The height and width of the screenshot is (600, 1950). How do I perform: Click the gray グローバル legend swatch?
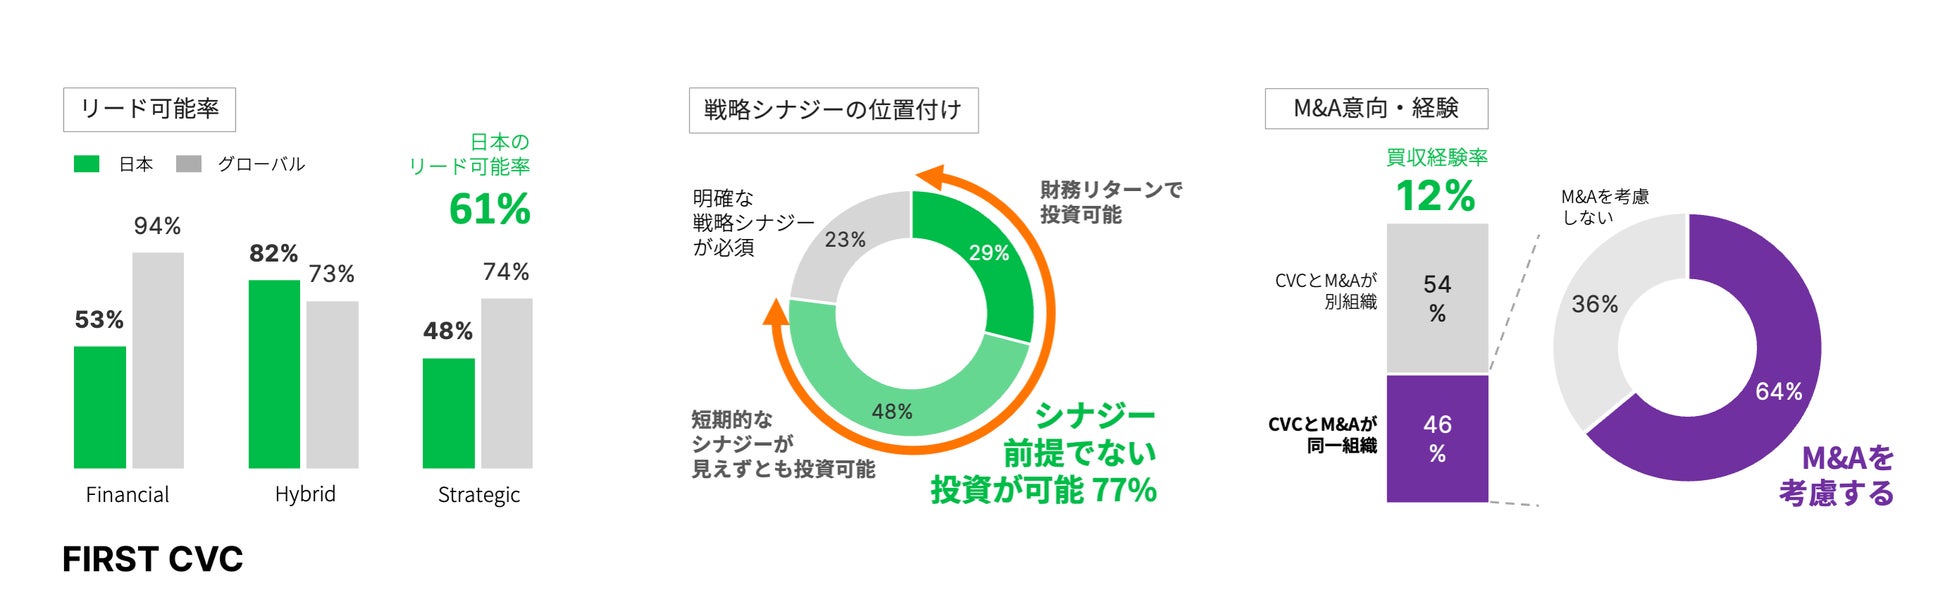(189, 164)
